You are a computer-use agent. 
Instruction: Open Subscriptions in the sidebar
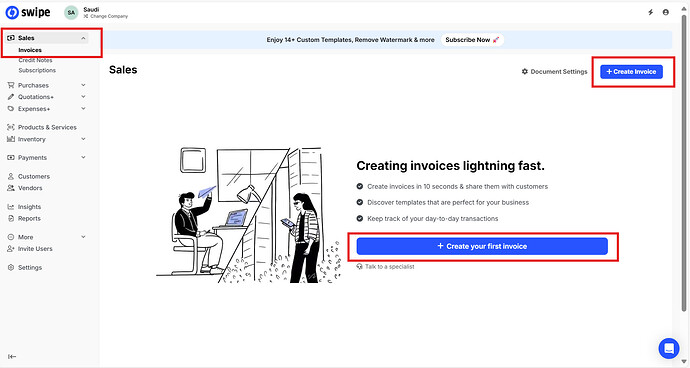[x=37, y=70]
